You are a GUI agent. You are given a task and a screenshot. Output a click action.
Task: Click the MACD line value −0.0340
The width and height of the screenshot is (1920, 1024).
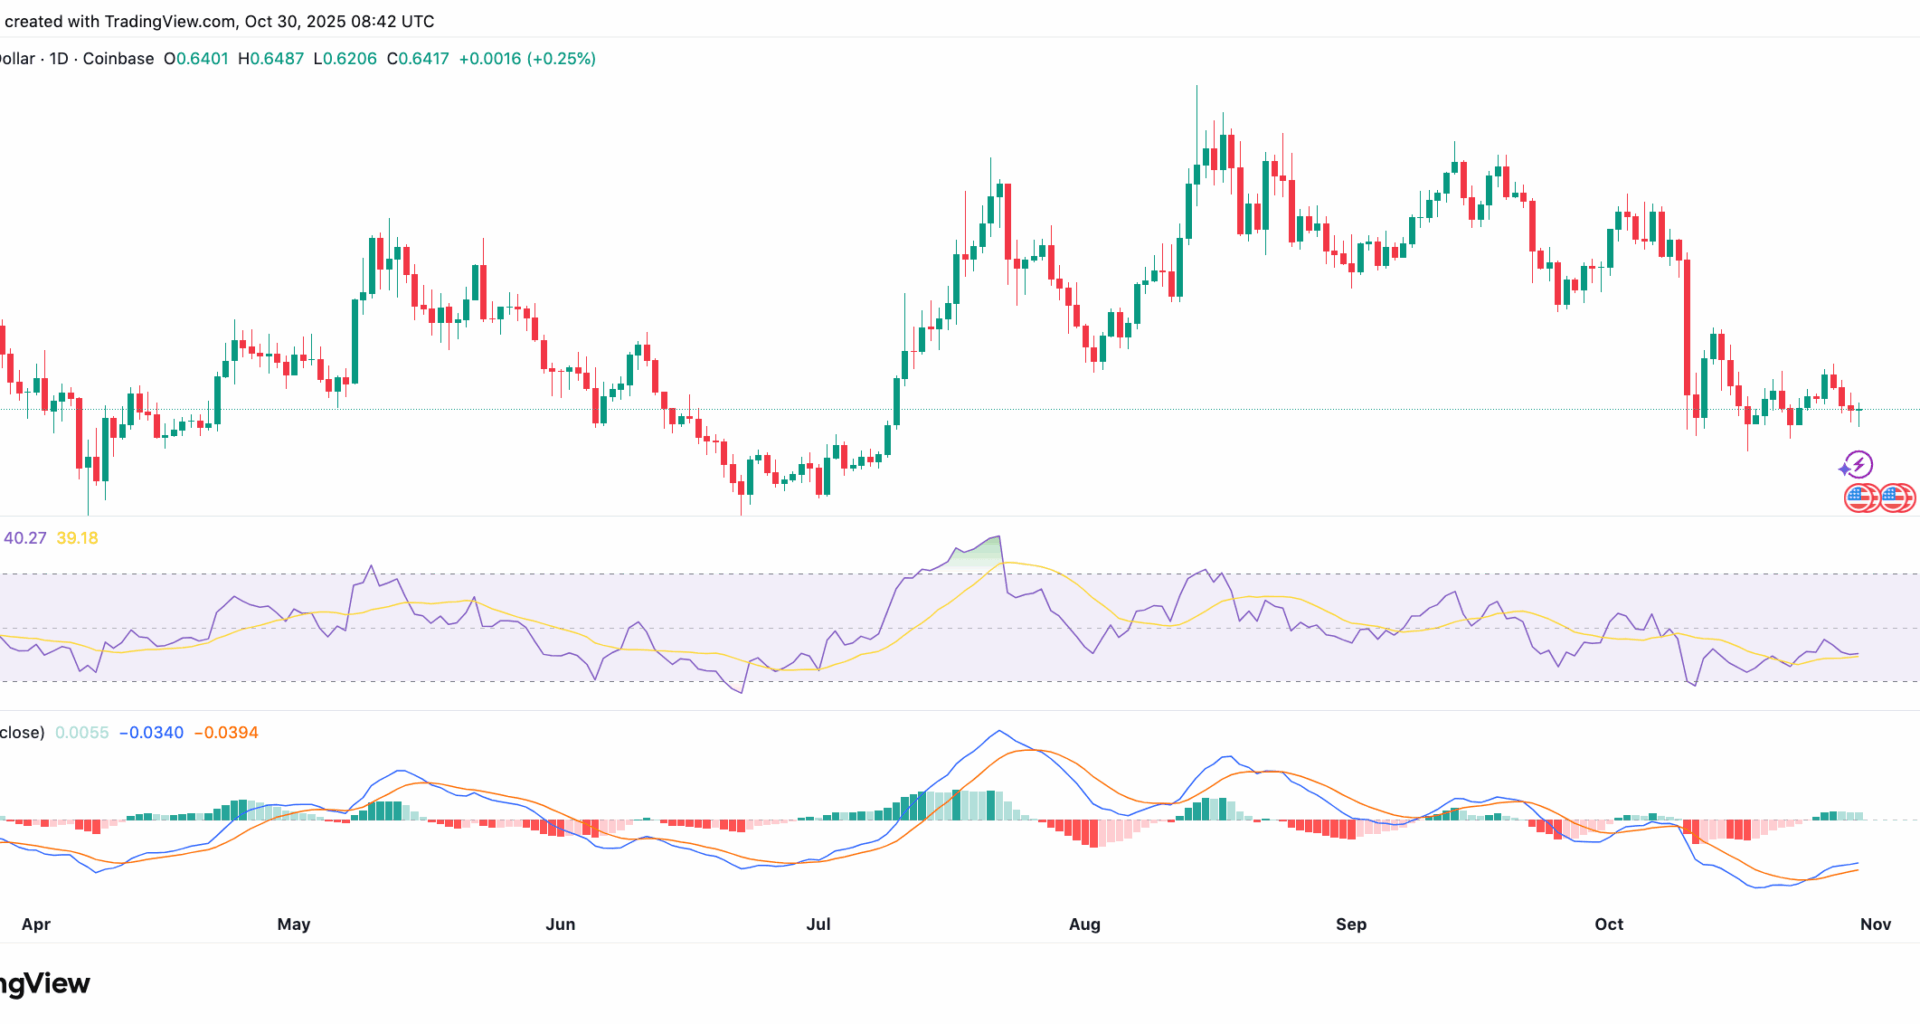pos(151,733)
